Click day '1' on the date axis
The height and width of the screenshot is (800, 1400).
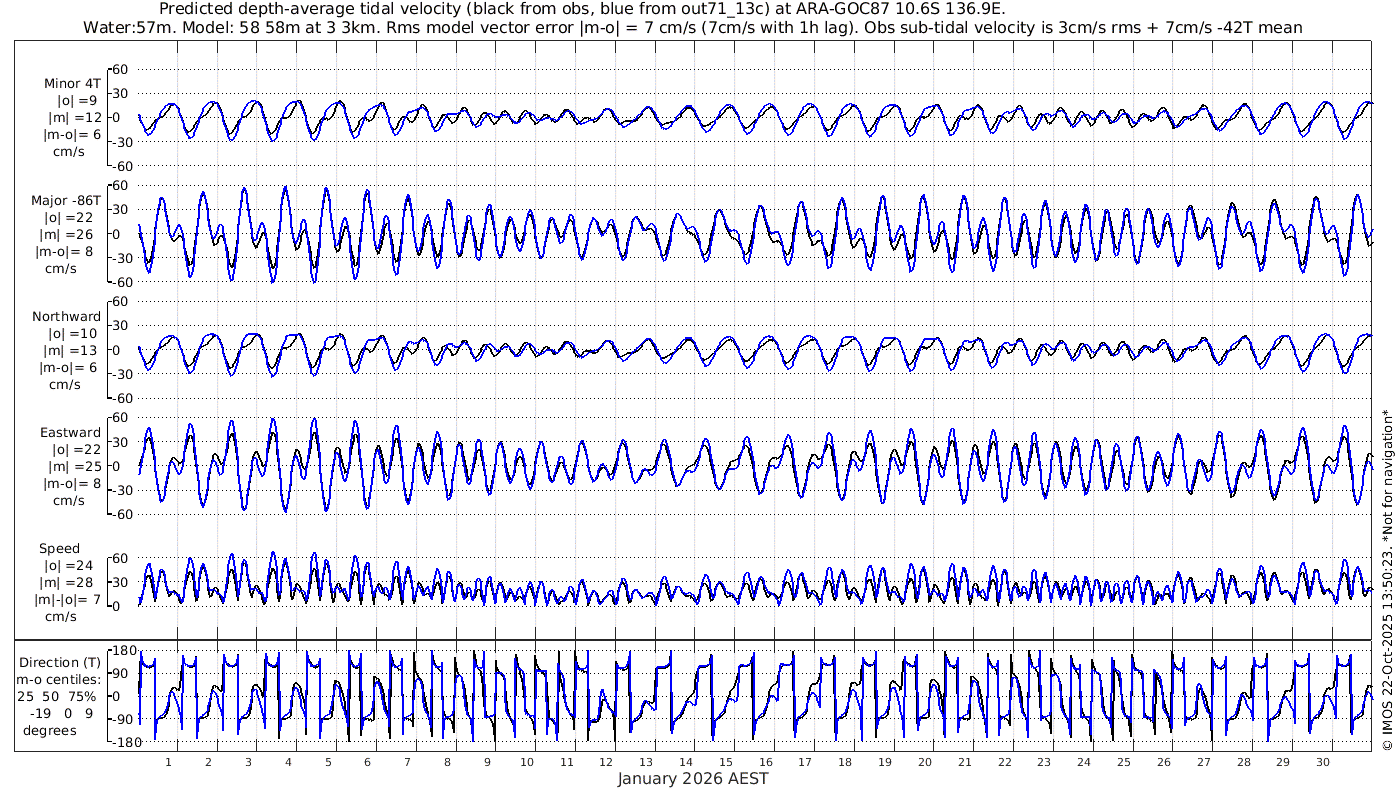(x=168, y=761)
